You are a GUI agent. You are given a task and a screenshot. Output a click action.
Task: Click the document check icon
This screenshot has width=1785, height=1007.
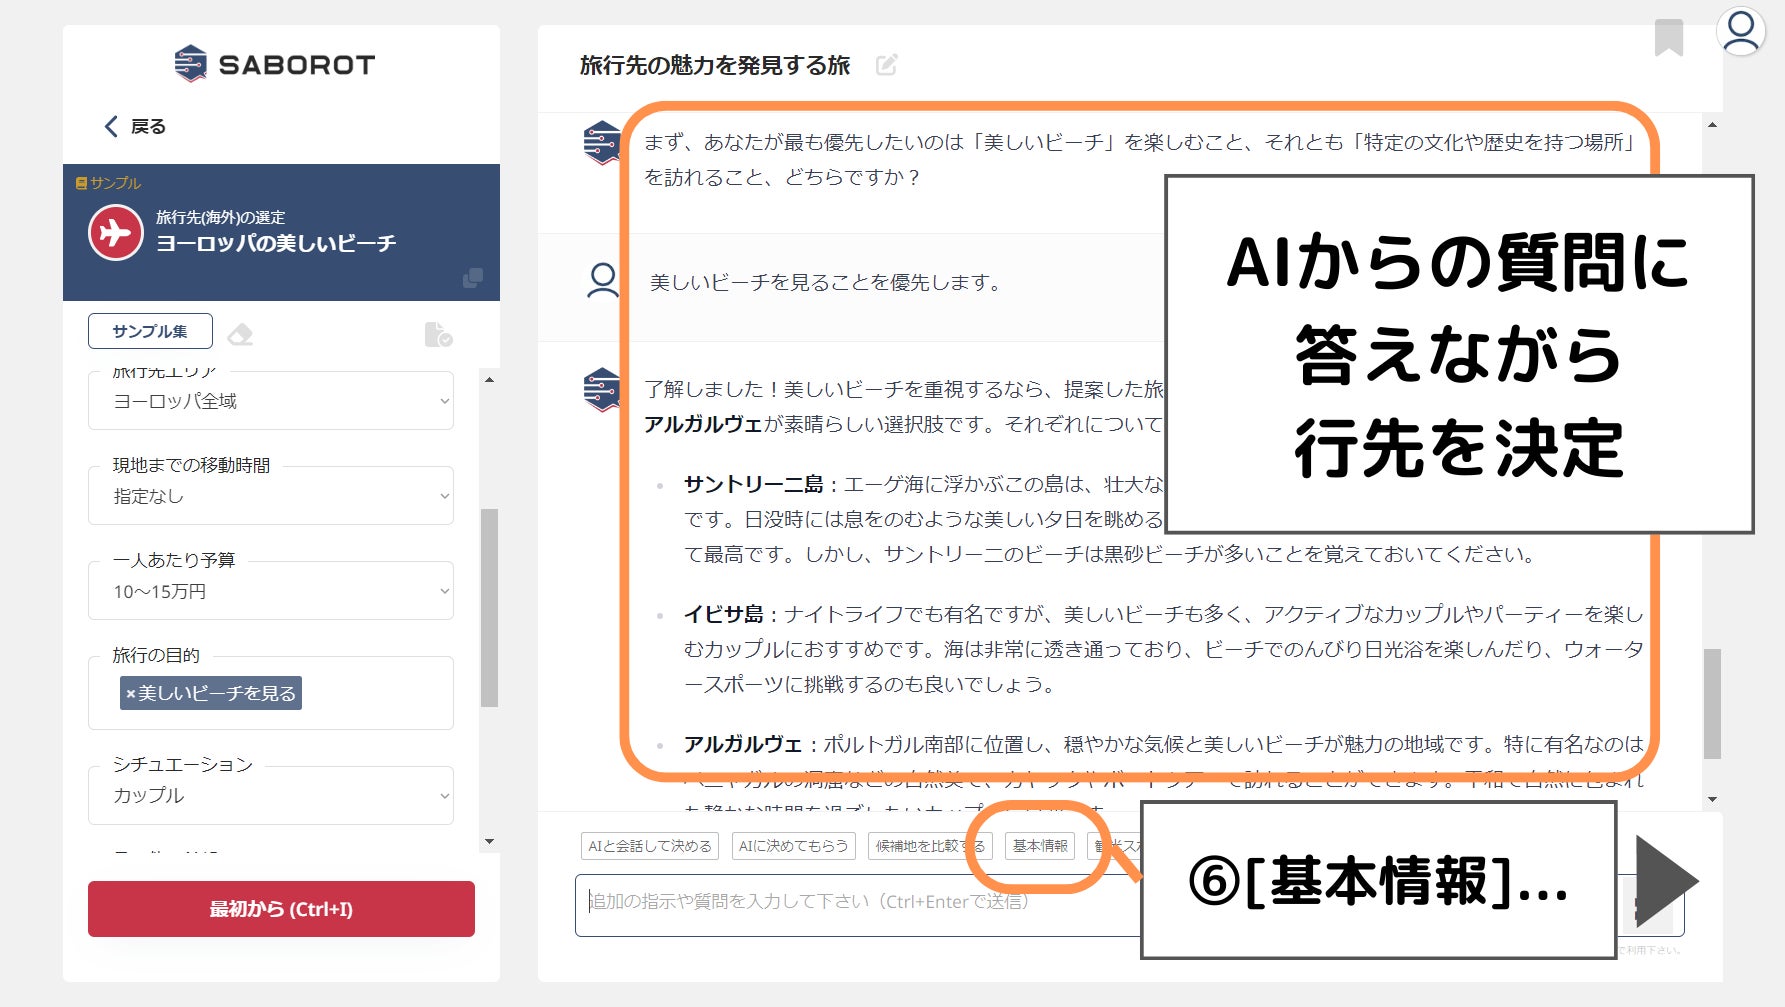point(438,334)
